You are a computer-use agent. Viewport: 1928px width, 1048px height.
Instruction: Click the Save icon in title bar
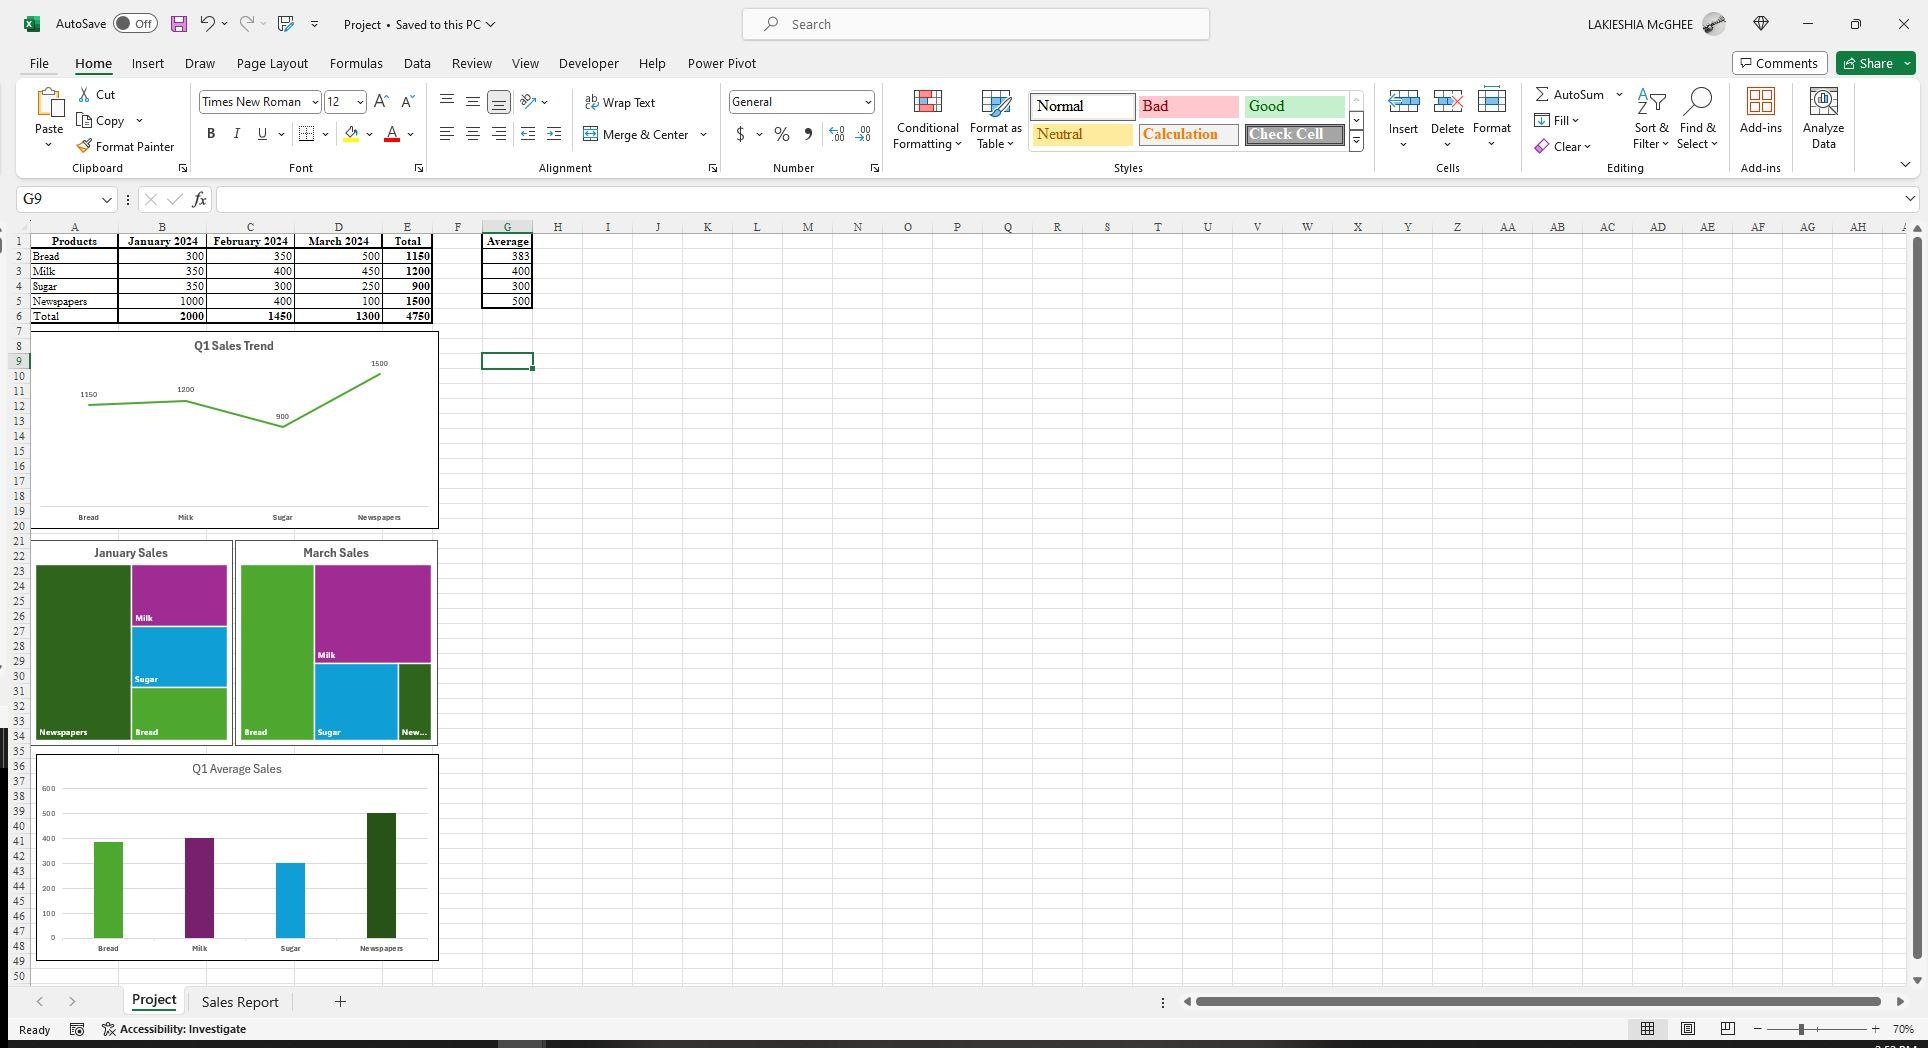[x=178, y=24]
